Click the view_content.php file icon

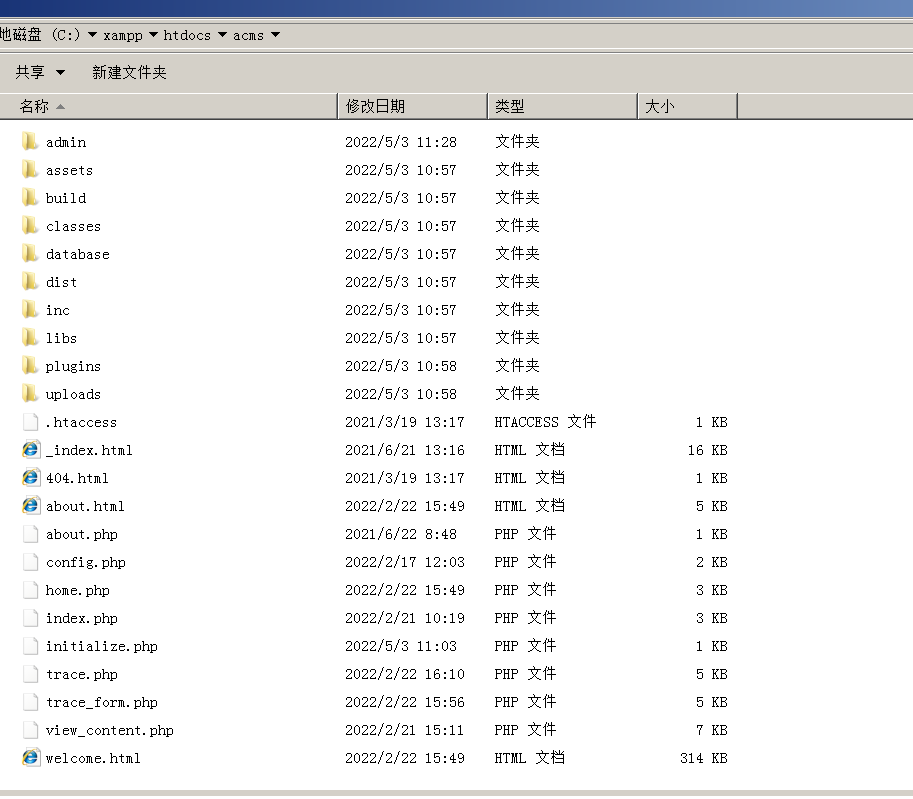pos(30,729)
